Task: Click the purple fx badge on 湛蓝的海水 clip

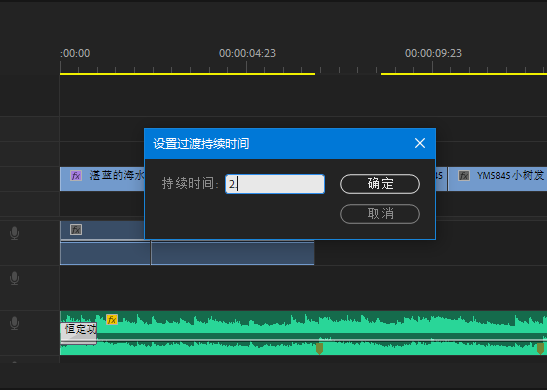Action: [x=76, y=175]
